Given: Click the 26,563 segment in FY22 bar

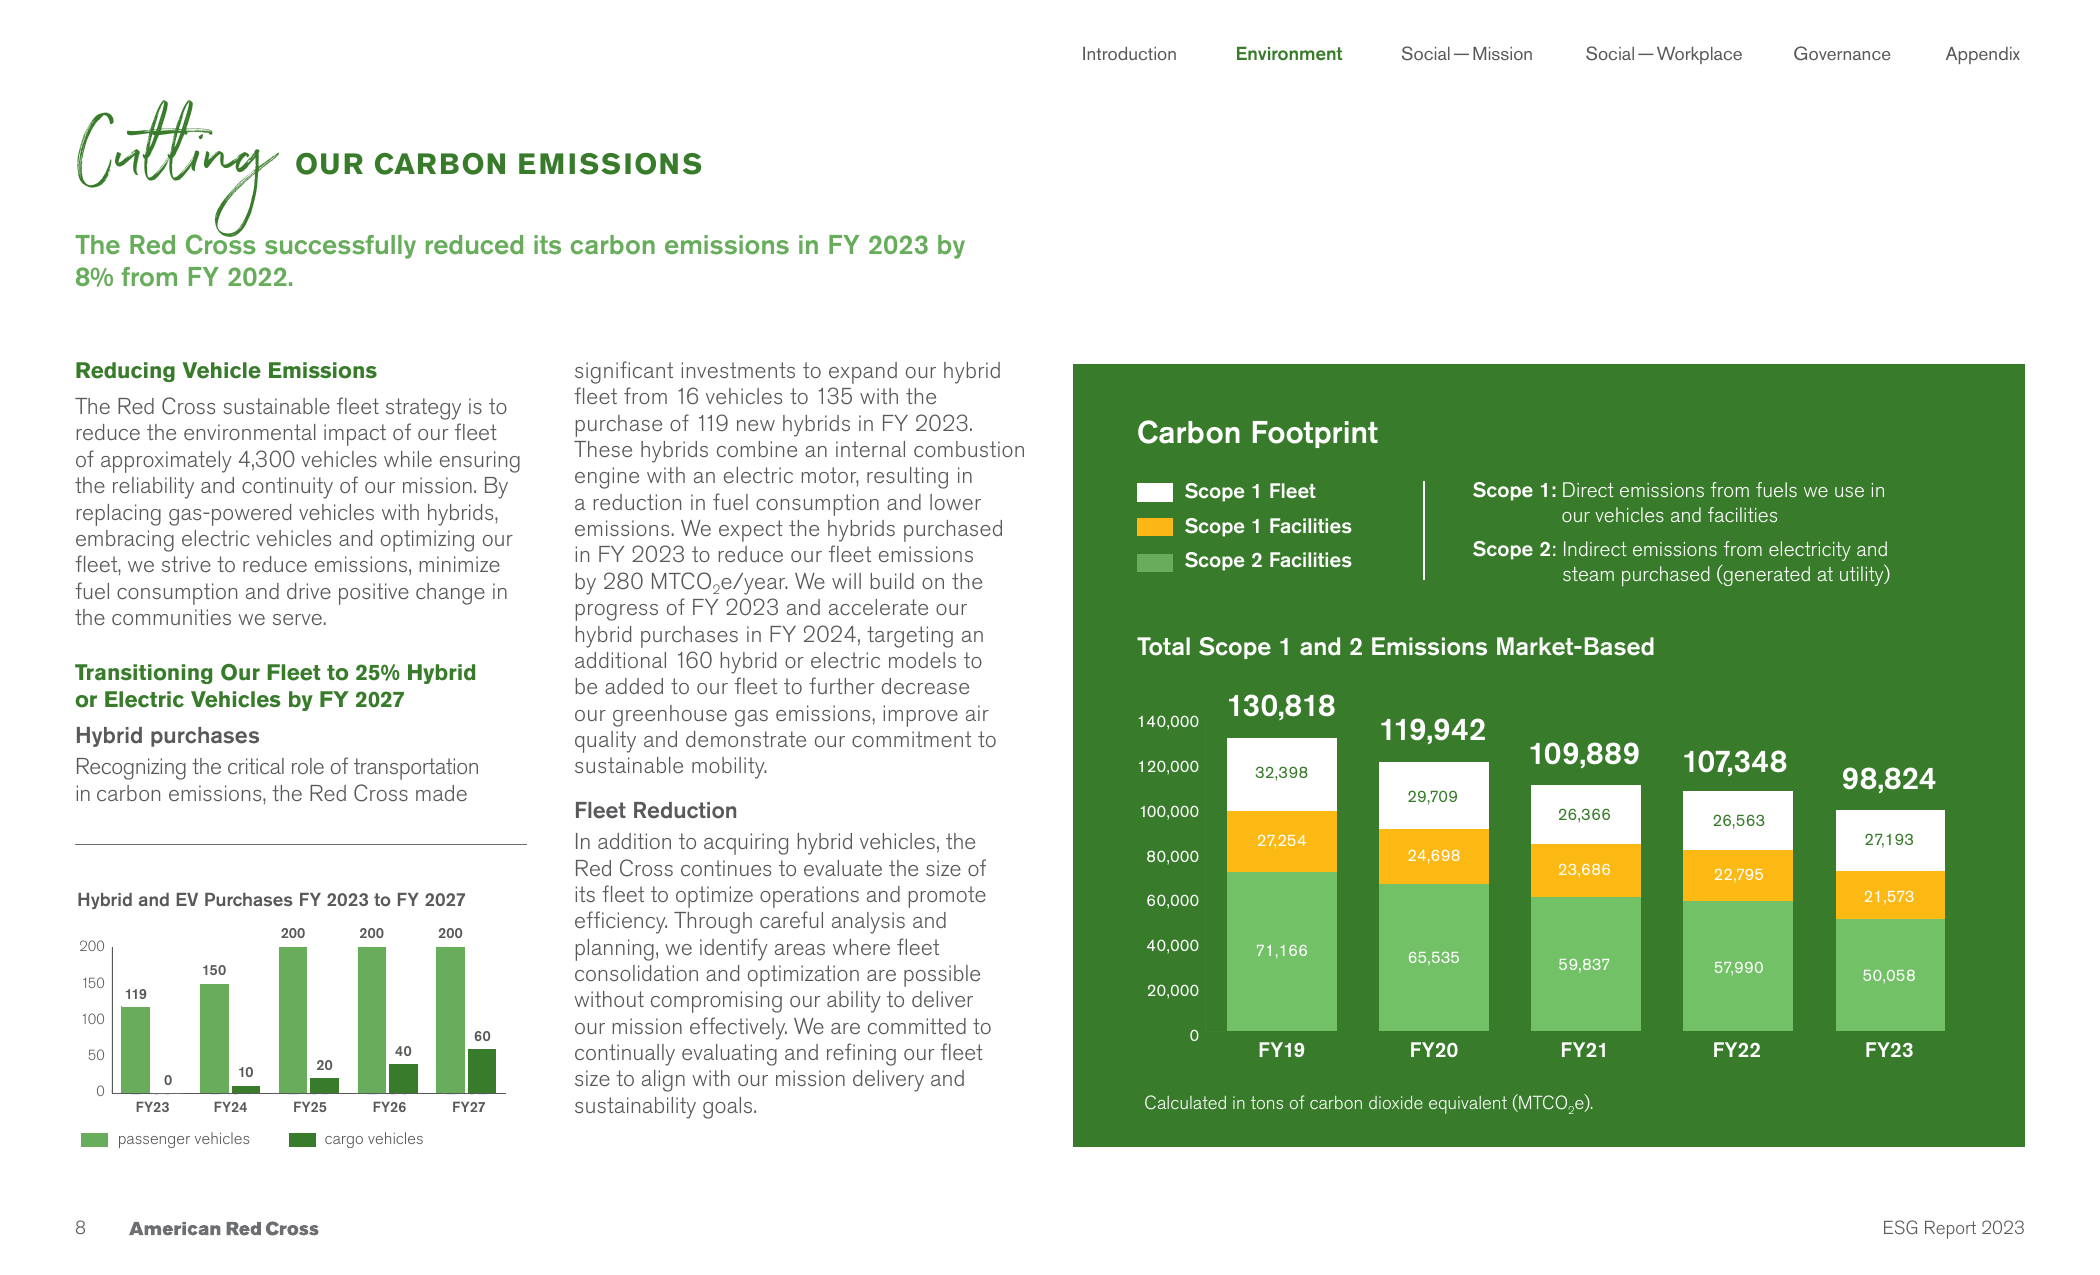Looking at the screenshot, I should point(1738,821).
